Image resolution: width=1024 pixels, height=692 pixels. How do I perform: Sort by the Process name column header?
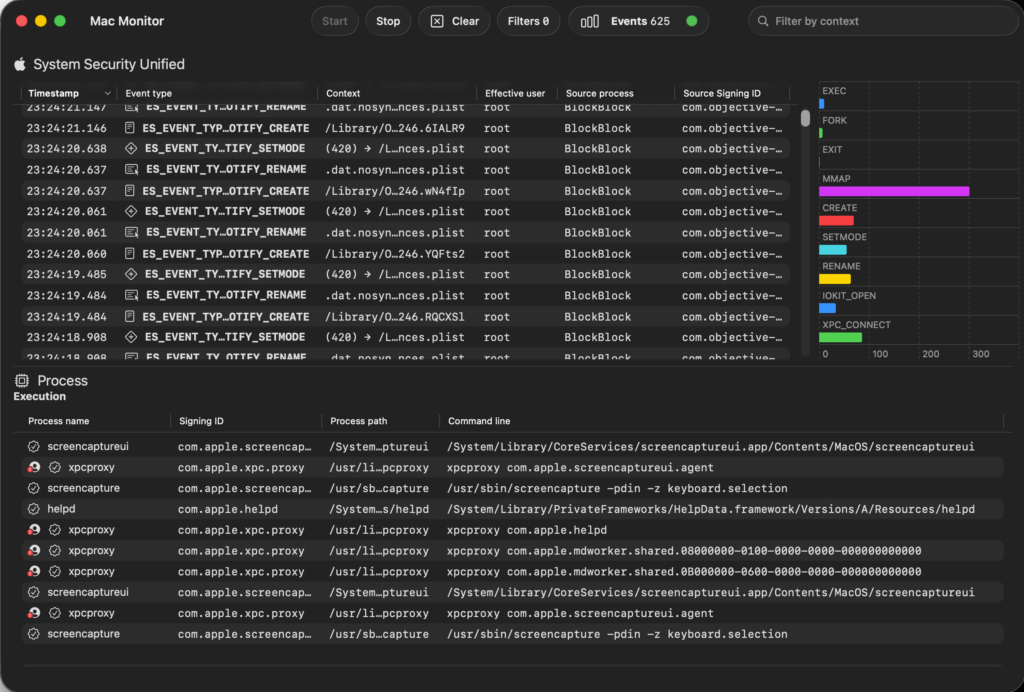point(58,421)
